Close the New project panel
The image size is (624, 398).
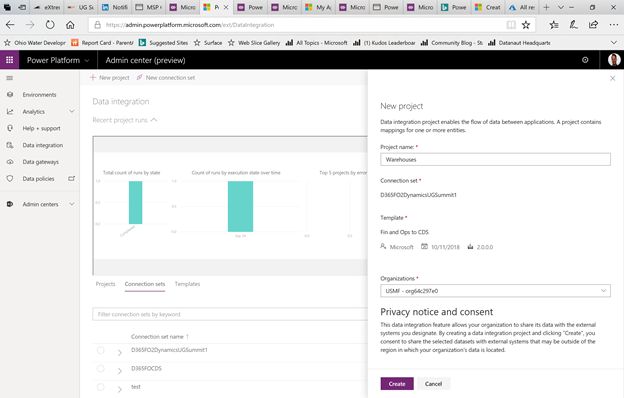pyautogui.click(x=612, y=78)
